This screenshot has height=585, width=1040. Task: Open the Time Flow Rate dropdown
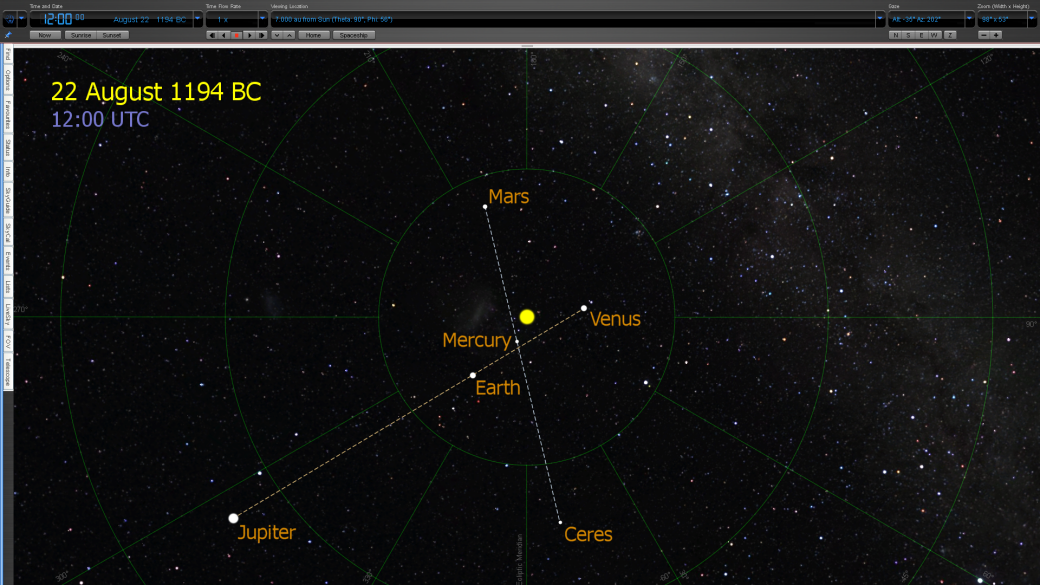(263, 19)
